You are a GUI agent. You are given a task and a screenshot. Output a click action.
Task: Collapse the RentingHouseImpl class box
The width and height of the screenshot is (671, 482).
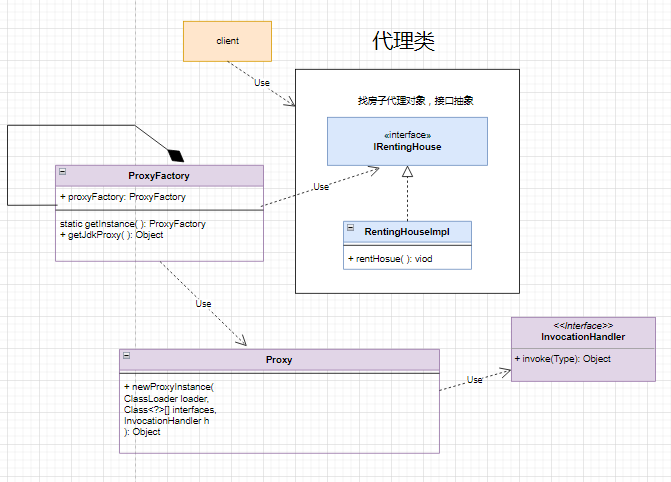(351, 229)
